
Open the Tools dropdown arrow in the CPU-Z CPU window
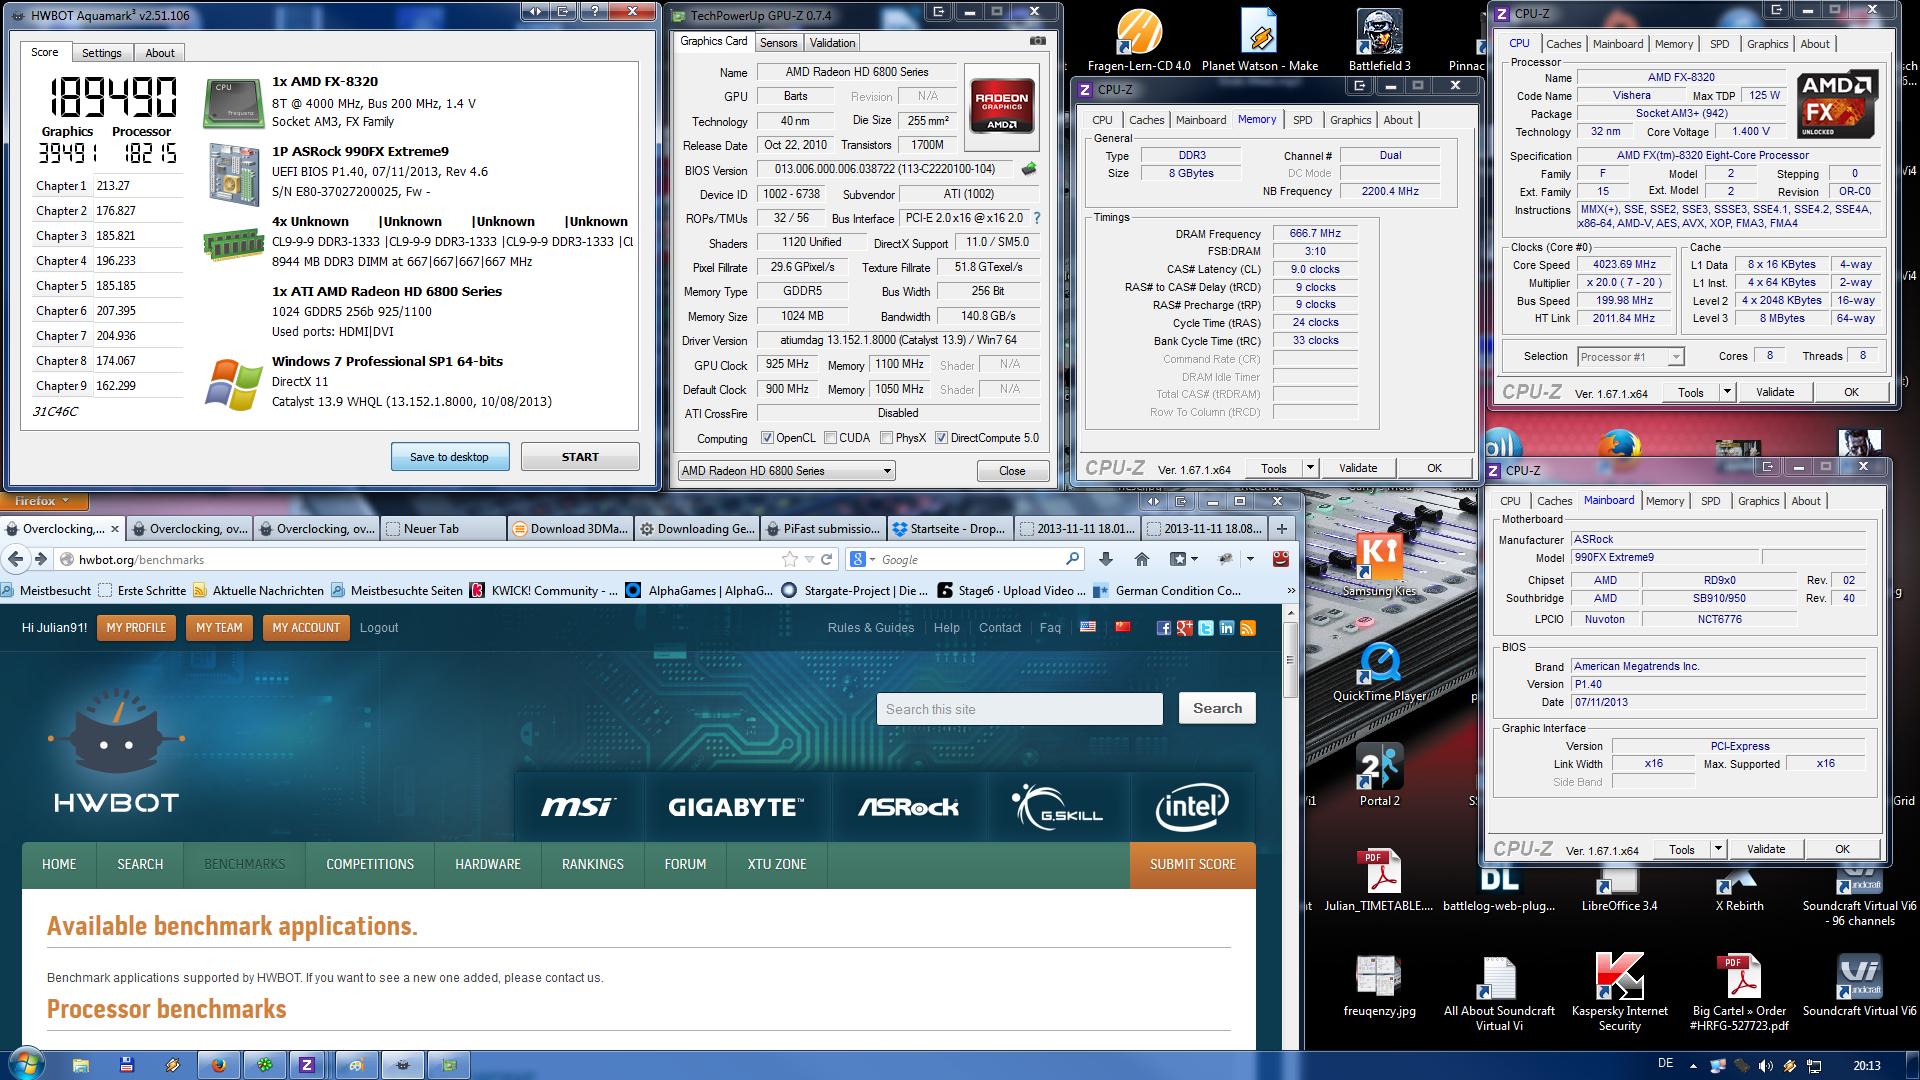[x=1727, y=392]
